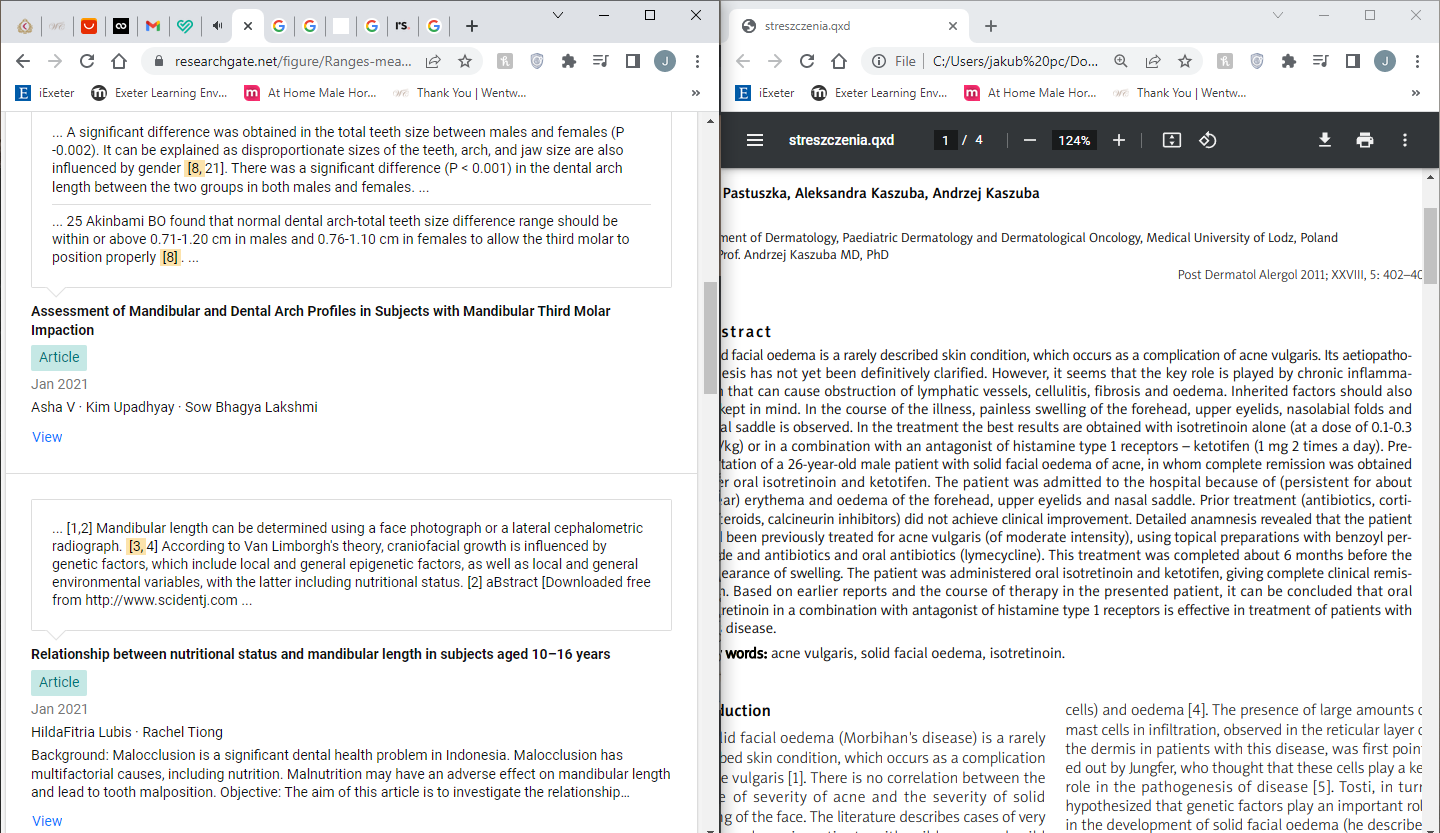Screen dimensions: 1440x833
Task: Open Extensions puzzle menu in PDF window
Action: point(1289,61)
